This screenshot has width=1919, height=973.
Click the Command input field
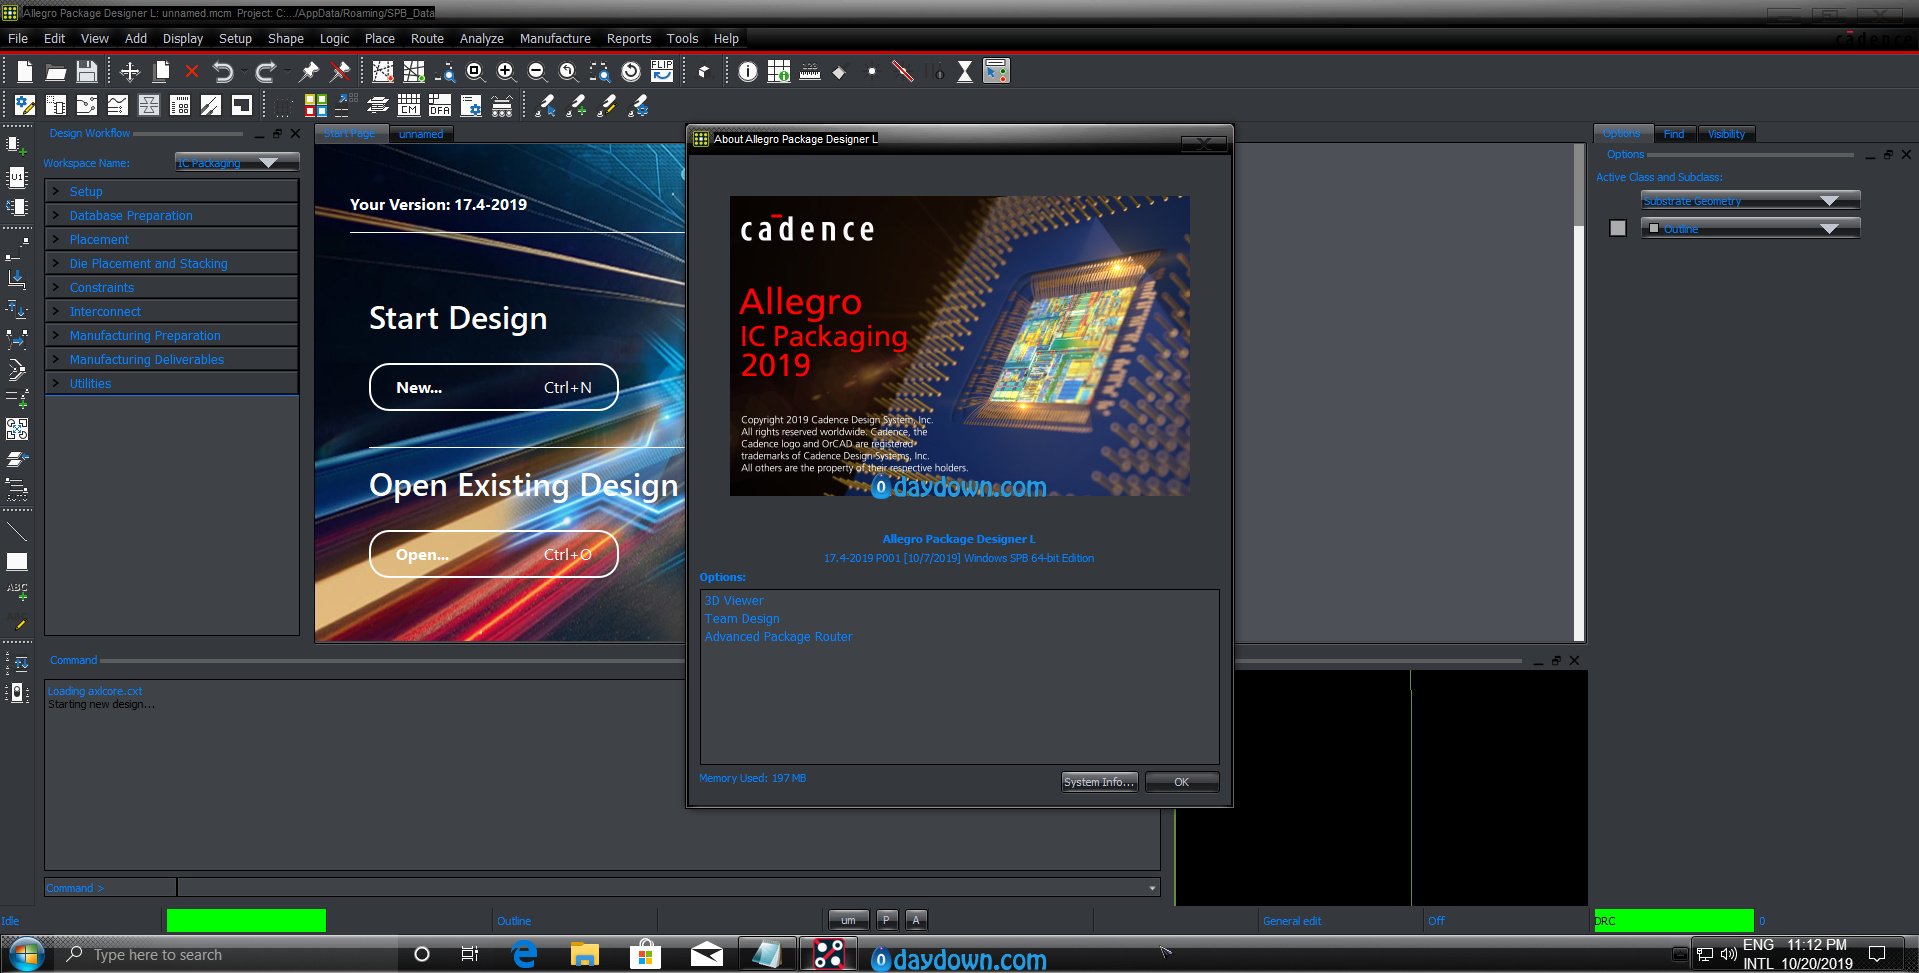(668, 888)
